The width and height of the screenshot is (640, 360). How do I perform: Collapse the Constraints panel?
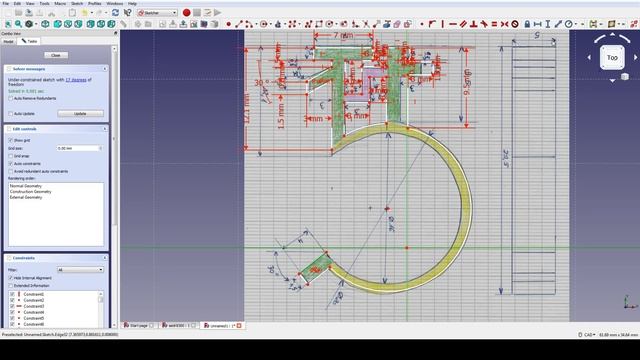pos(105,258)
